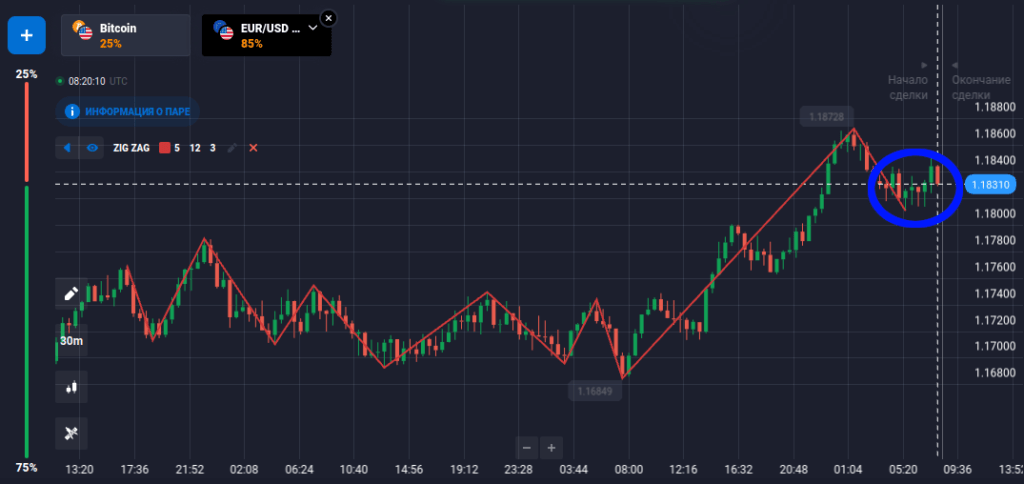The height and width of the screenshot is (484, 1024).
Task: Open ИНФОРМАЦИЯ О ПАРЕ pair info
Action: (x=137, y=111)
